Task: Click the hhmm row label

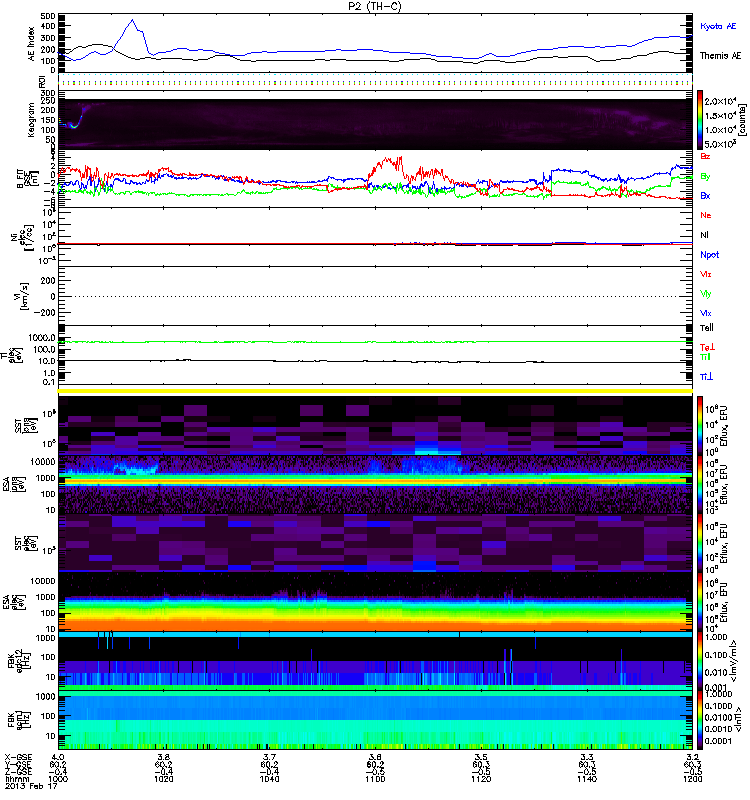Action: tap(17, 779)
